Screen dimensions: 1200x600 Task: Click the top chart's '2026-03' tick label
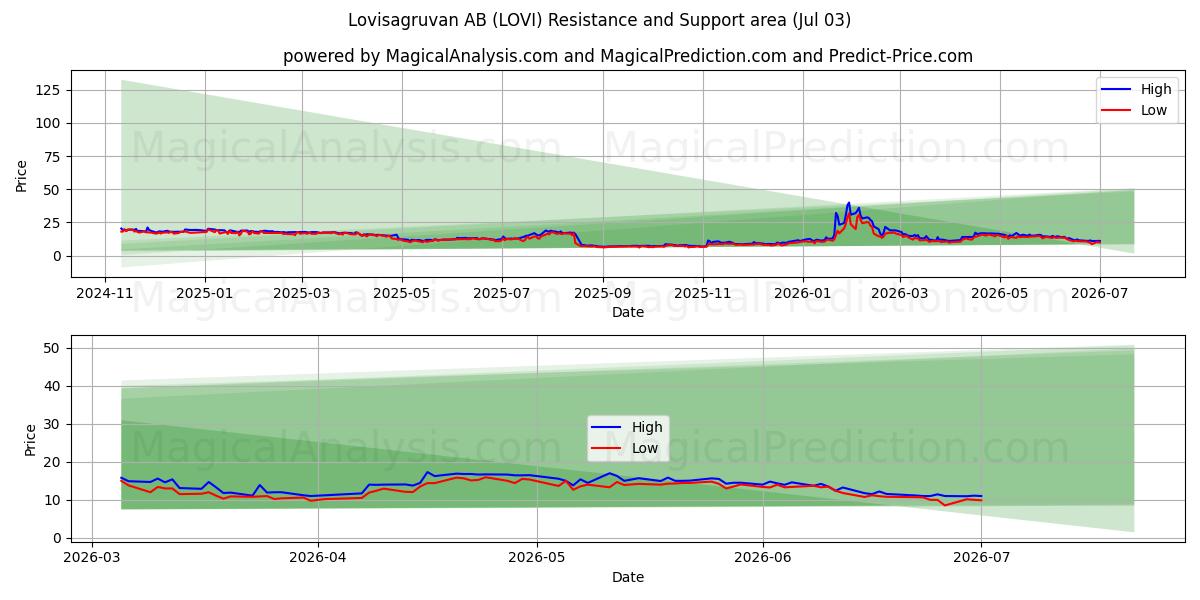click(899, 294)
